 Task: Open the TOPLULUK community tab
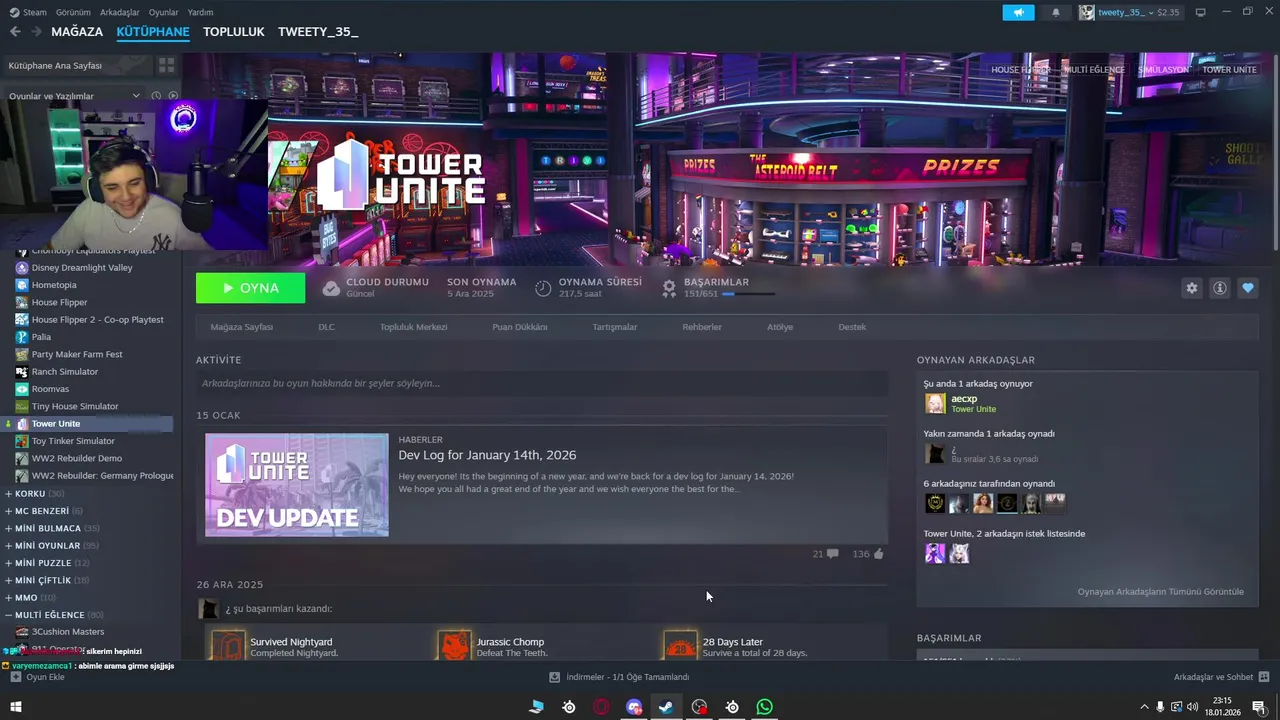click(x=234, y=31)
